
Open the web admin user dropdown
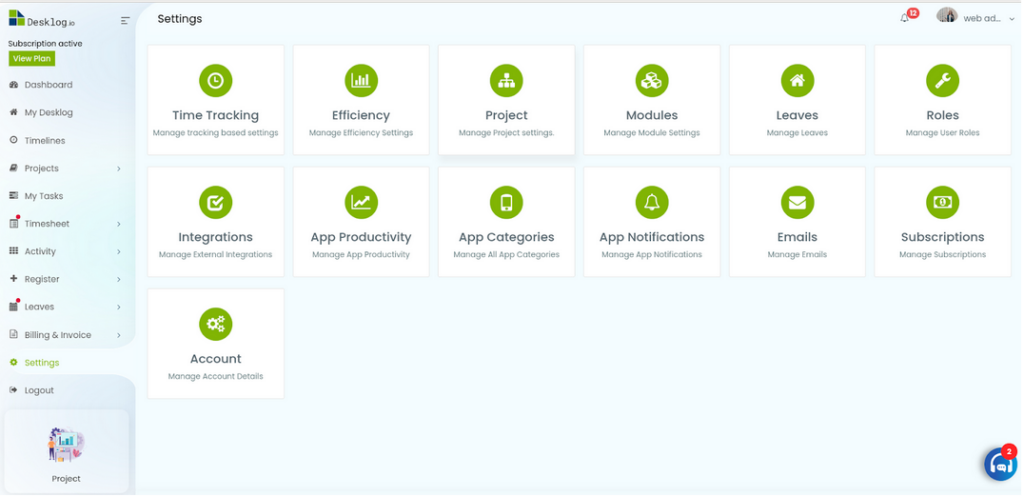coord(976,18)
